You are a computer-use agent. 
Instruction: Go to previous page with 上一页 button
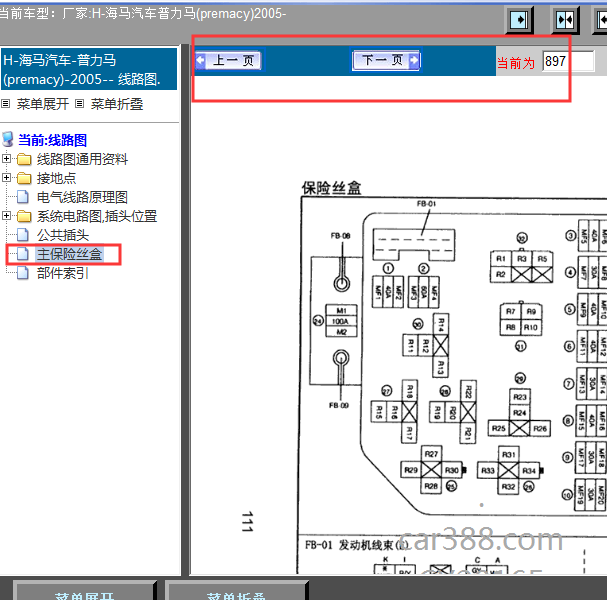click(228, 60)
